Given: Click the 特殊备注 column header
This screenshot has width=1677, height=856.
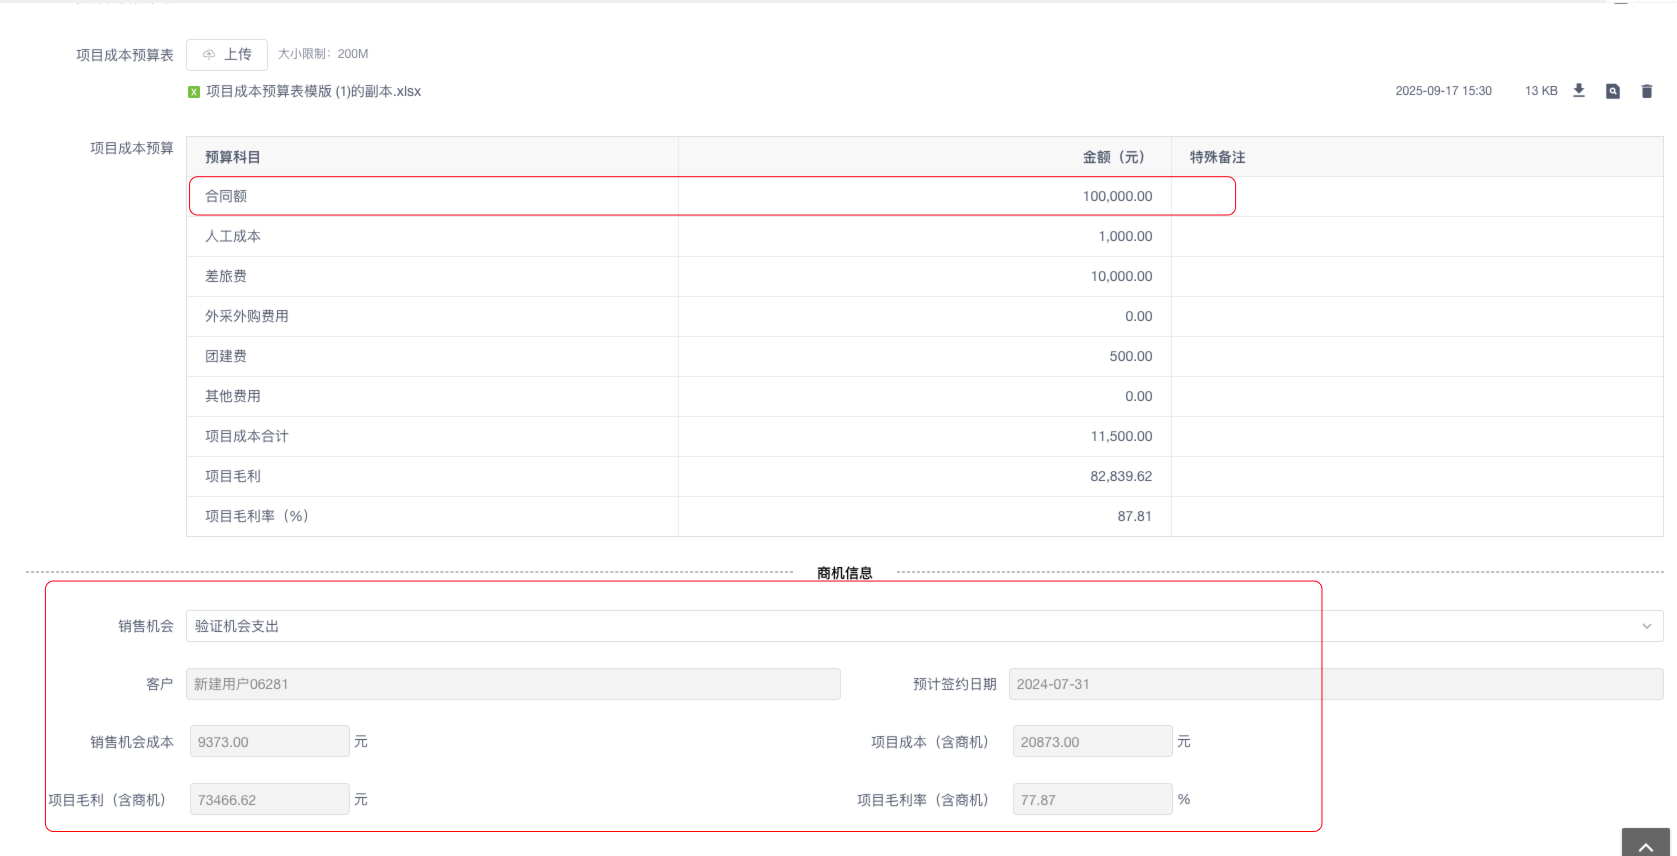Looking at the screenshot, I should click(1217, 157).
